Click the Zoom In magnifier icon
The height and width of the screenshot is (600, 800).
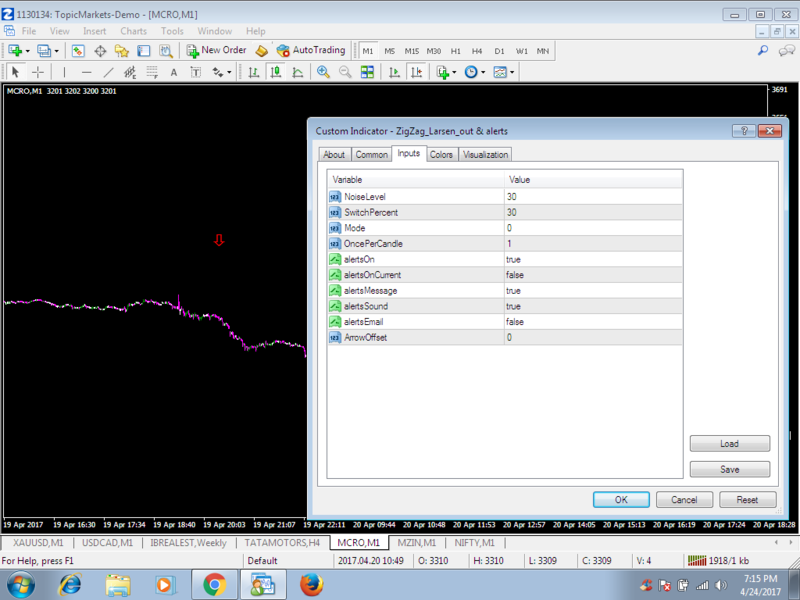(323, 72)
